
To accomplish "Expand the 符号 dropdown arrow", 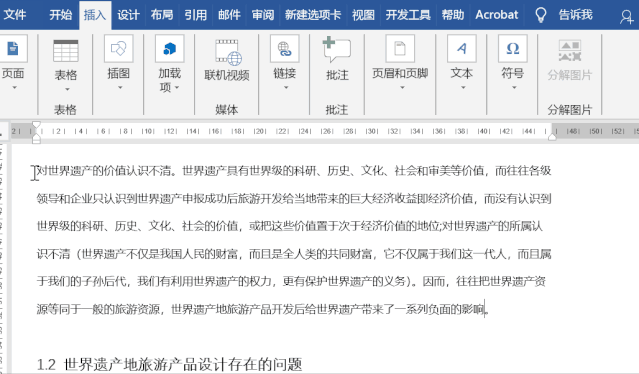I will 514,87.
